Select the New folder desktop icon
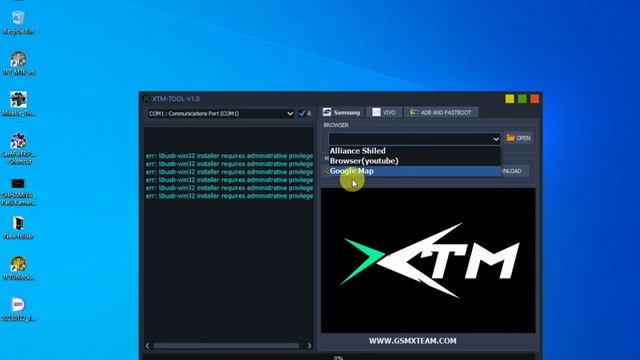The image size is (640, 360). (18, 228)
